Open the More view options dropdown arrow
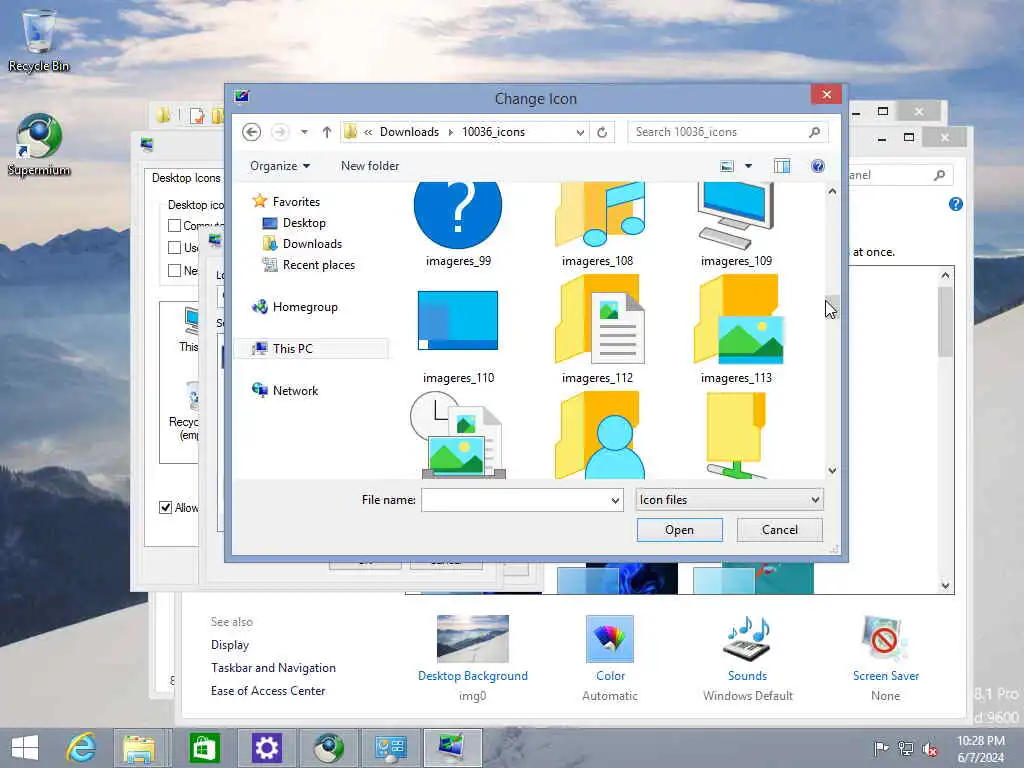1024x768 pixels. [x=748, y=166]
